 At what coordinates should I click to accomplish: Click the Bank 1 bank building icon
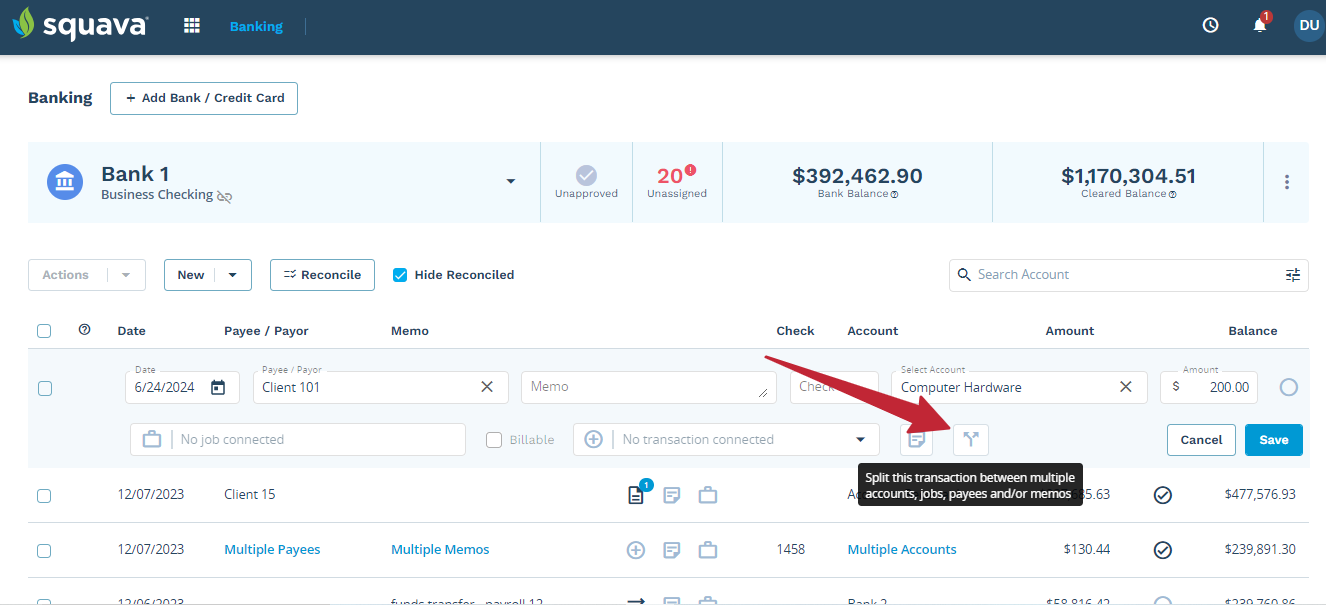point(65,182)
